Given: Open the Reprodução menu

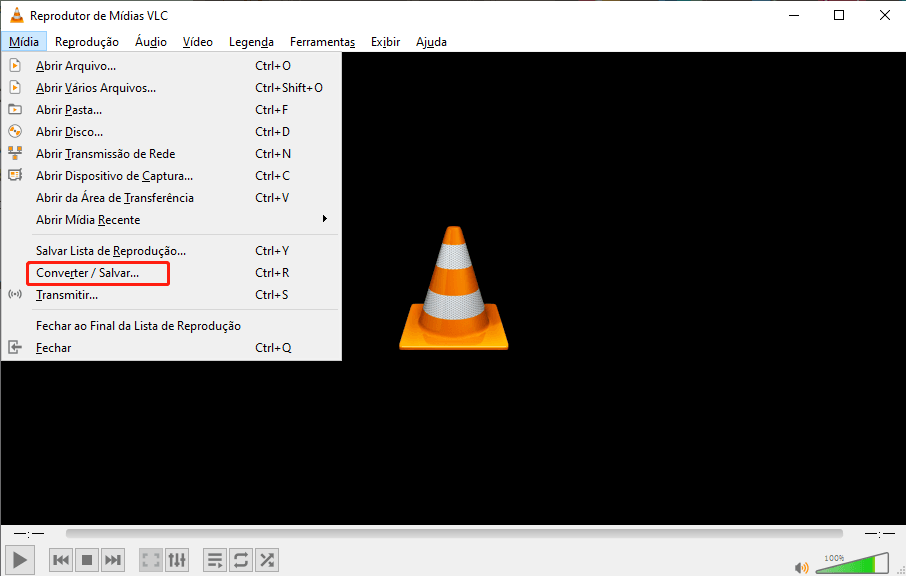Looking at the screenshot, I should pos(87,42).
